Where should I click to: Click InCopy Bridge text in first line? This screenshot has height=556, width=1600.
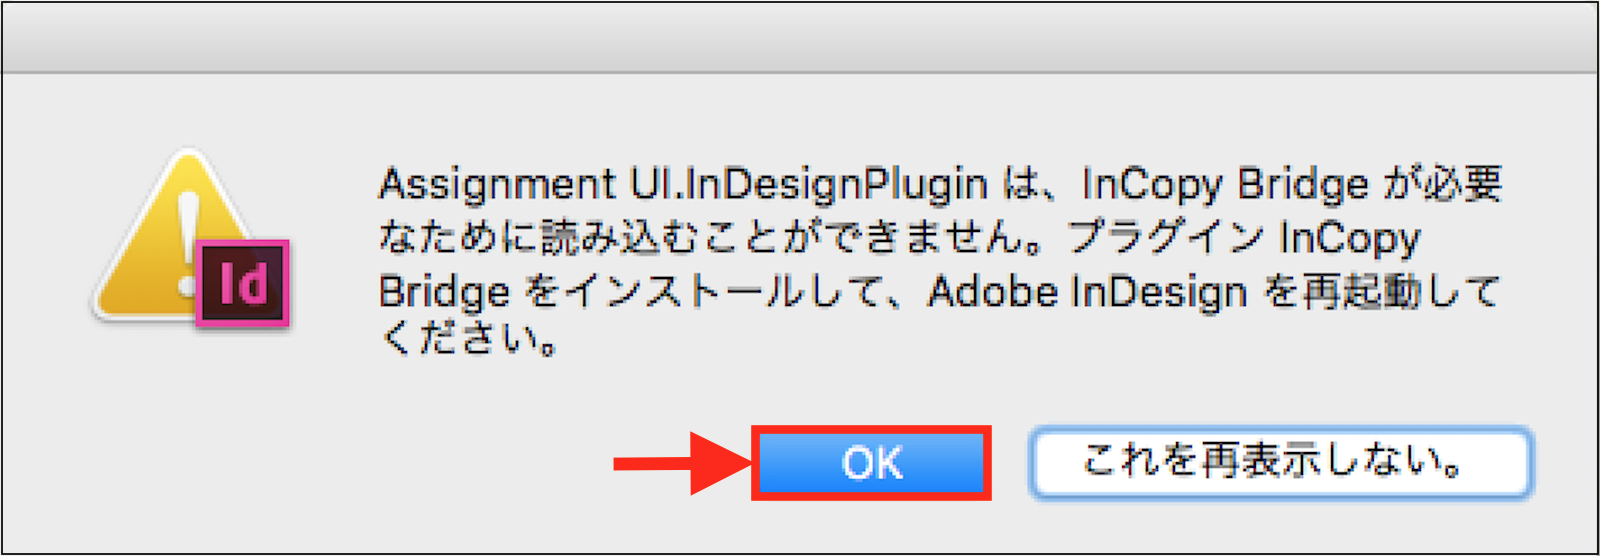pyautogui.click(x=1225, y=185)
